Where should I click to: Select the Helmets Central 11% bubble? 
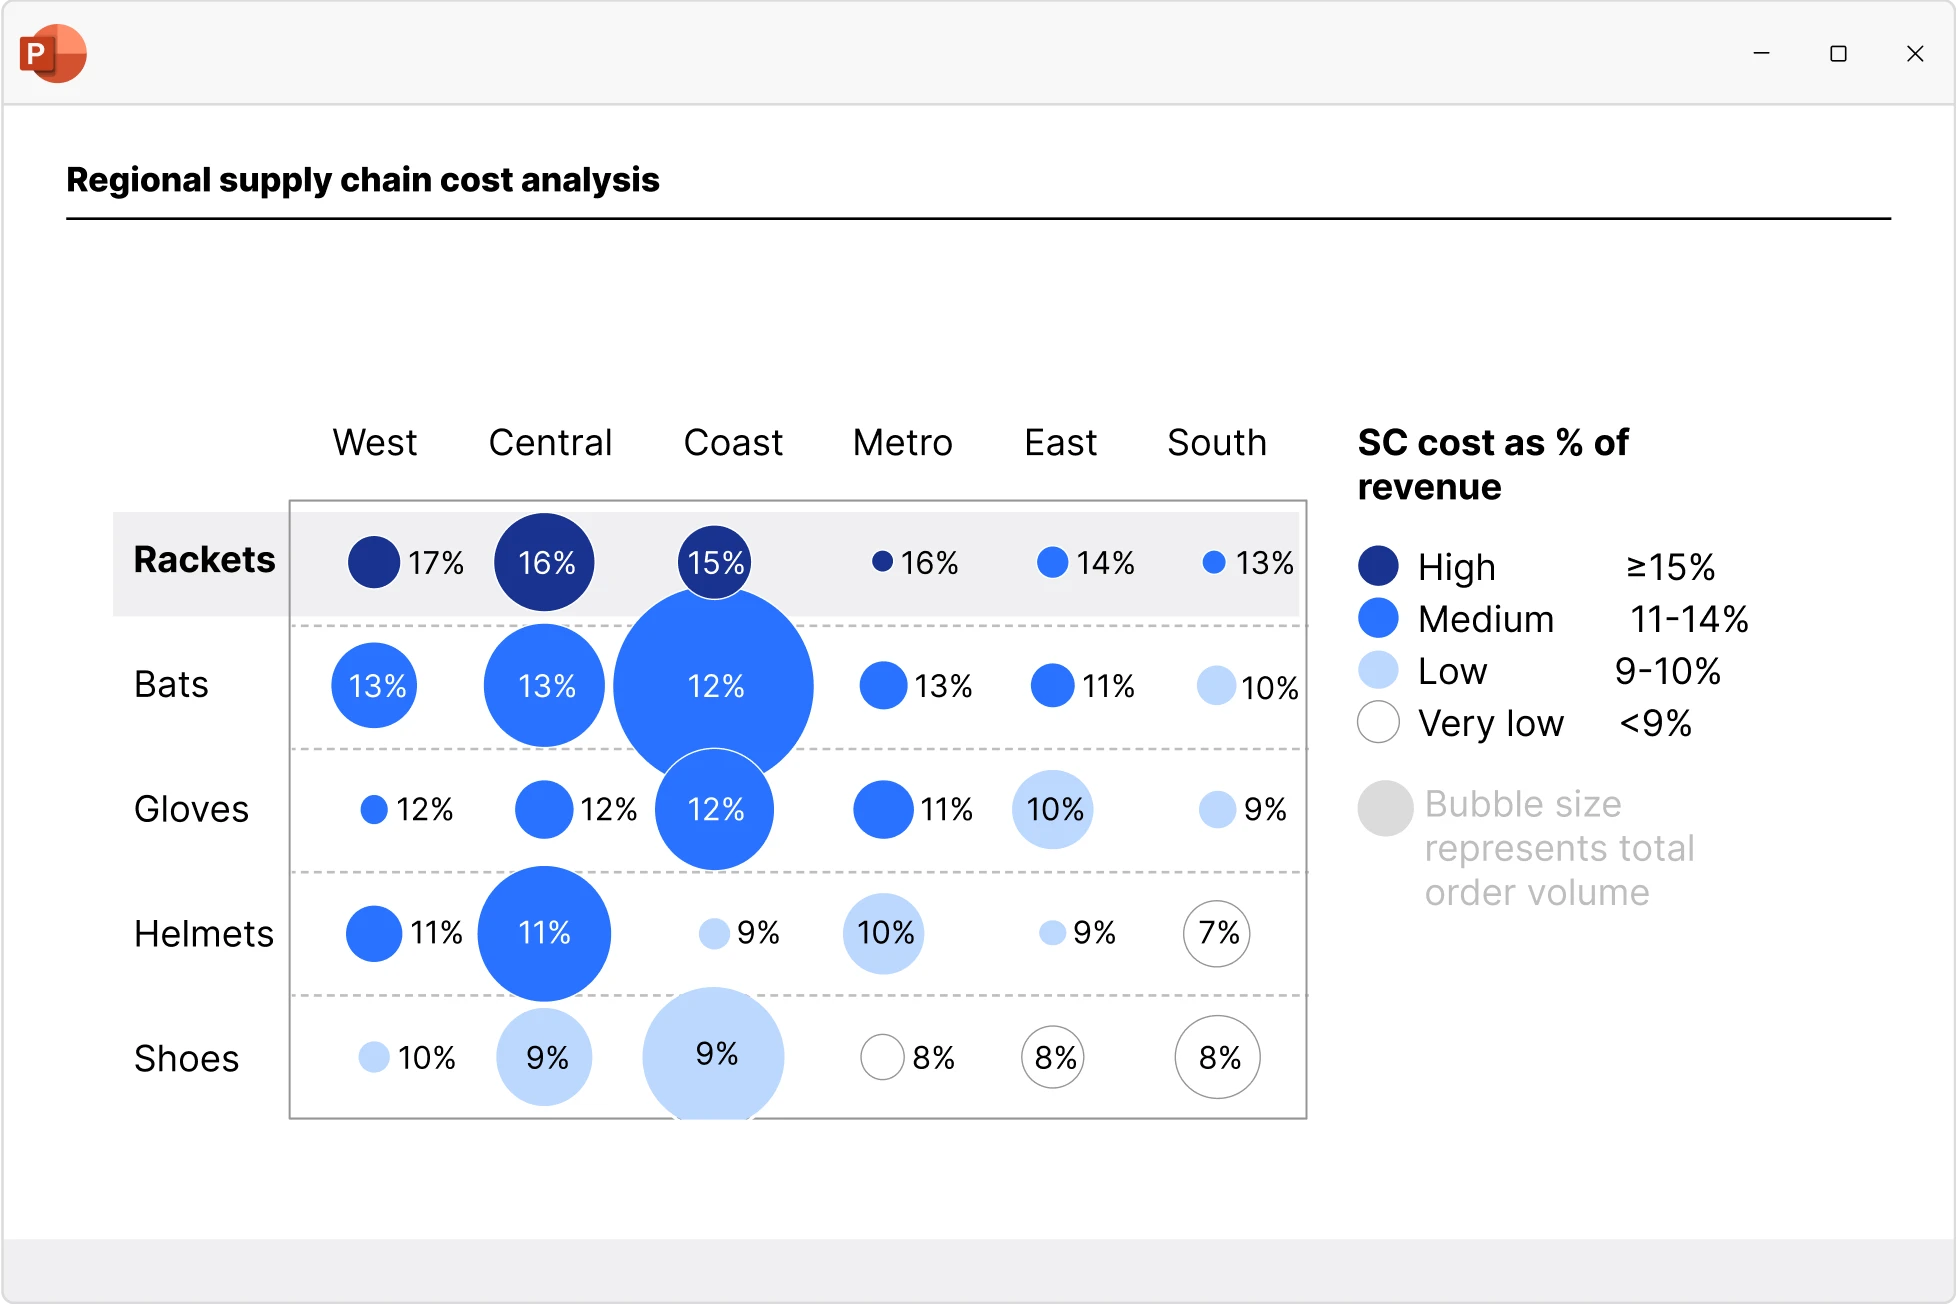(544, 934)
